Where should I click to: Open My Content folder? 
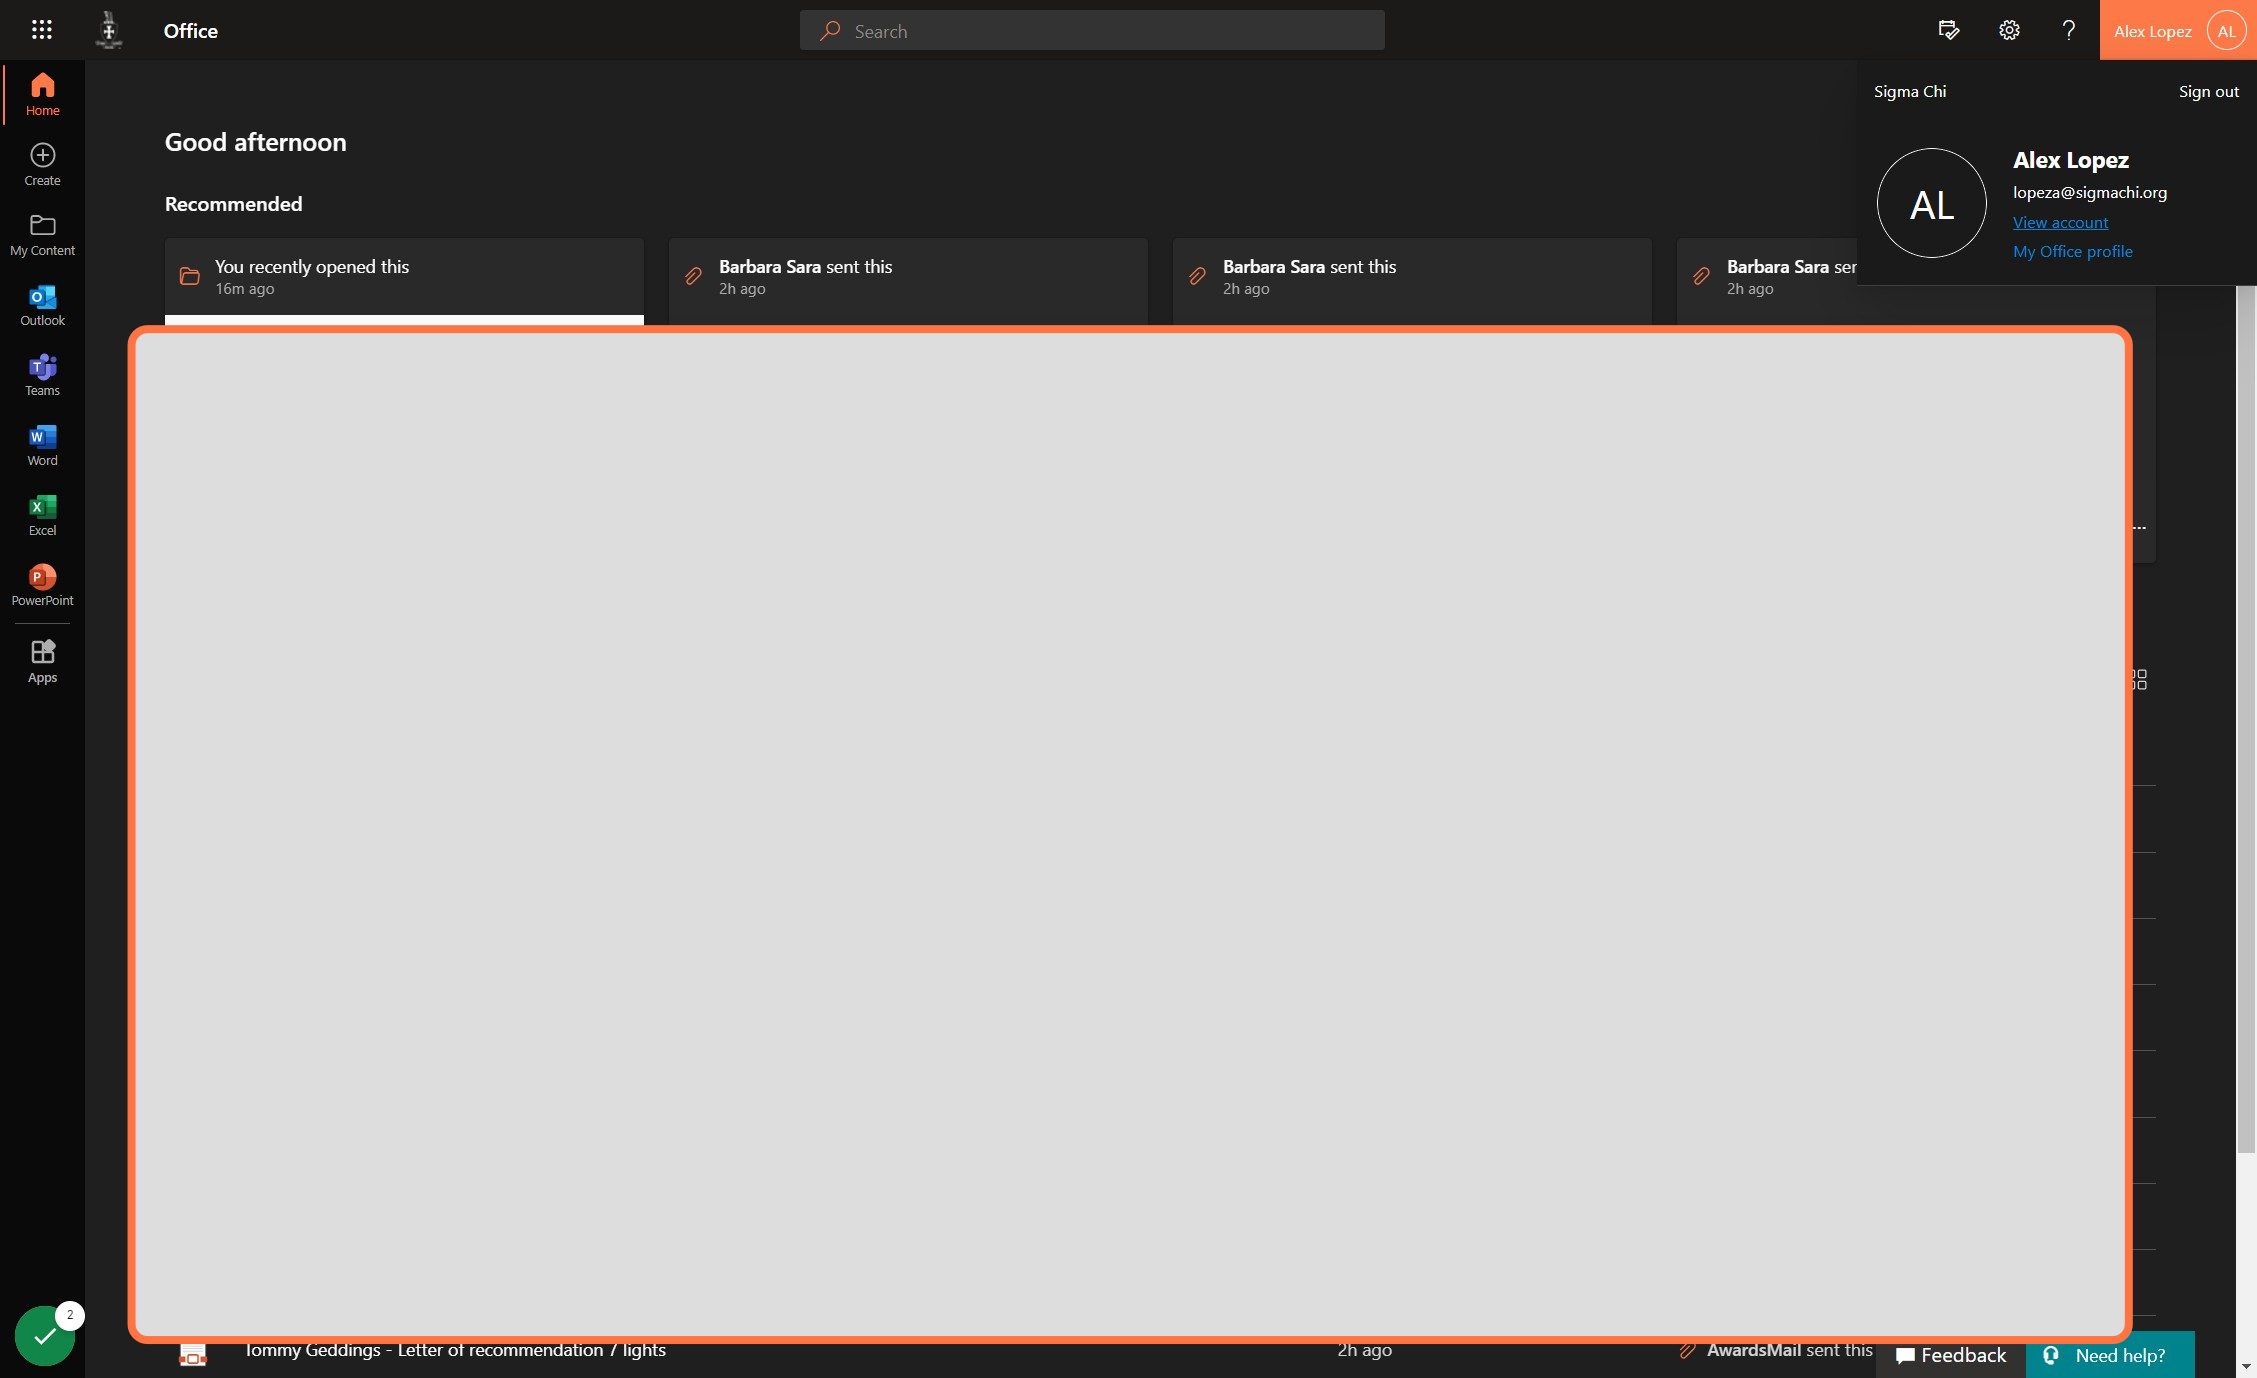[42, 235]
